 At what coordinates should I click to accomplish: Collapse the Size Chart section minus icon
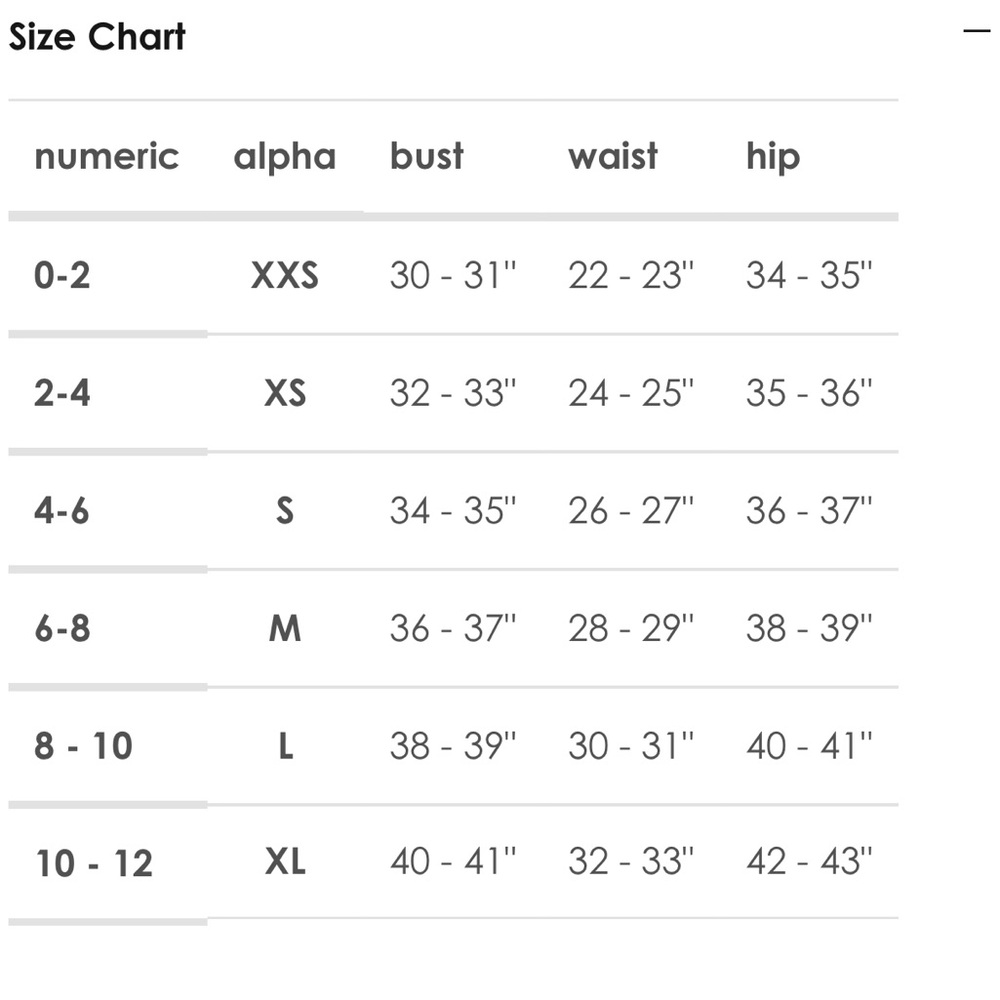pyautogui.click(x=976, y=30)
